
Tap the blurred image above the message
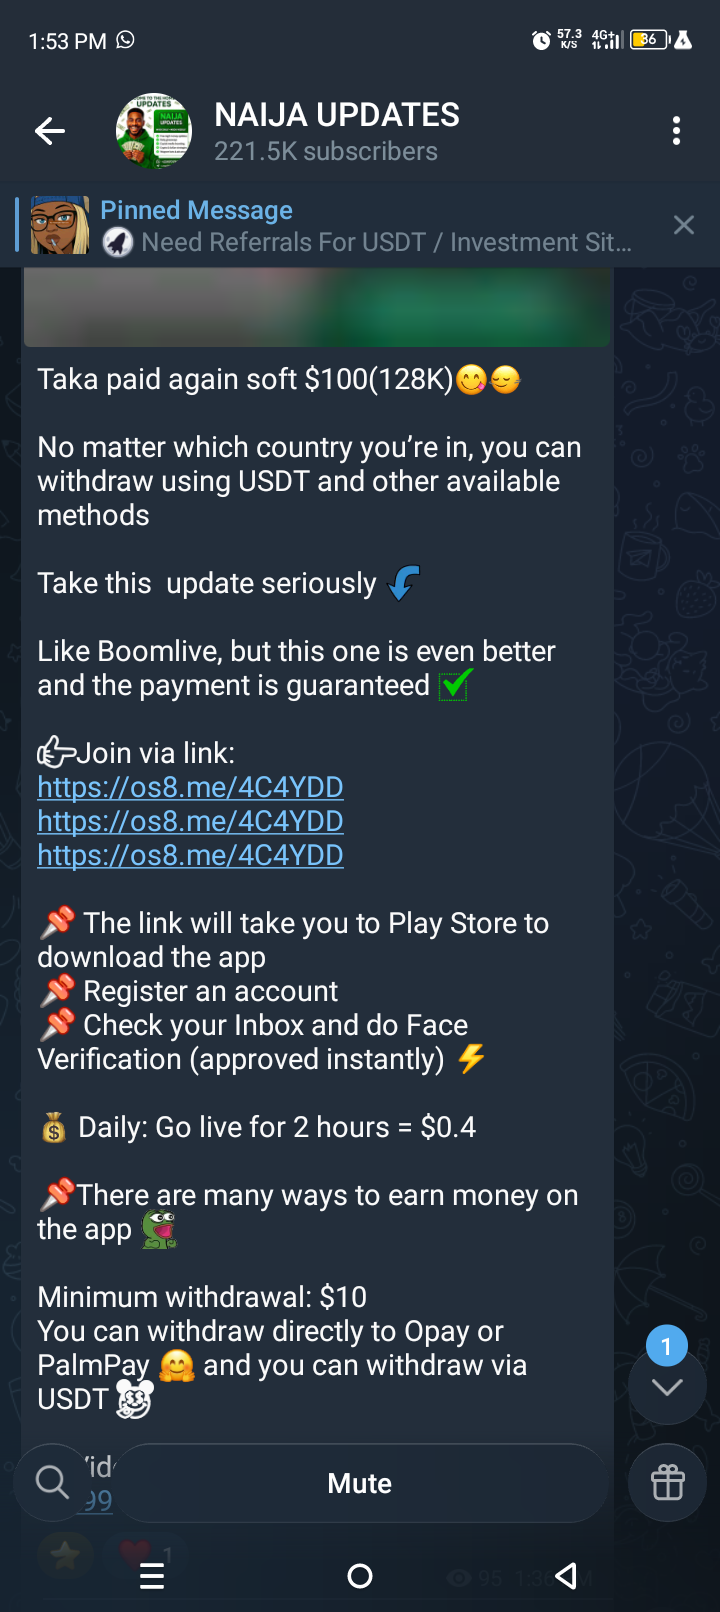[x=317, y=308]
